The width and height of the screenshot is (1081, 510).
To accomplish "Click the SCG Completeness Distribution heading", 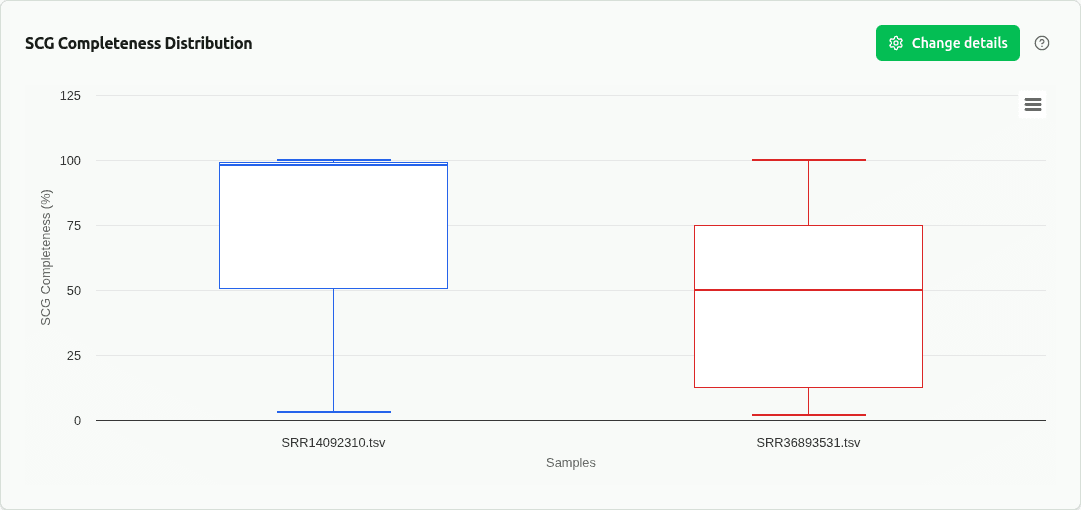I will pyautogui.click(x=138, y=43).
